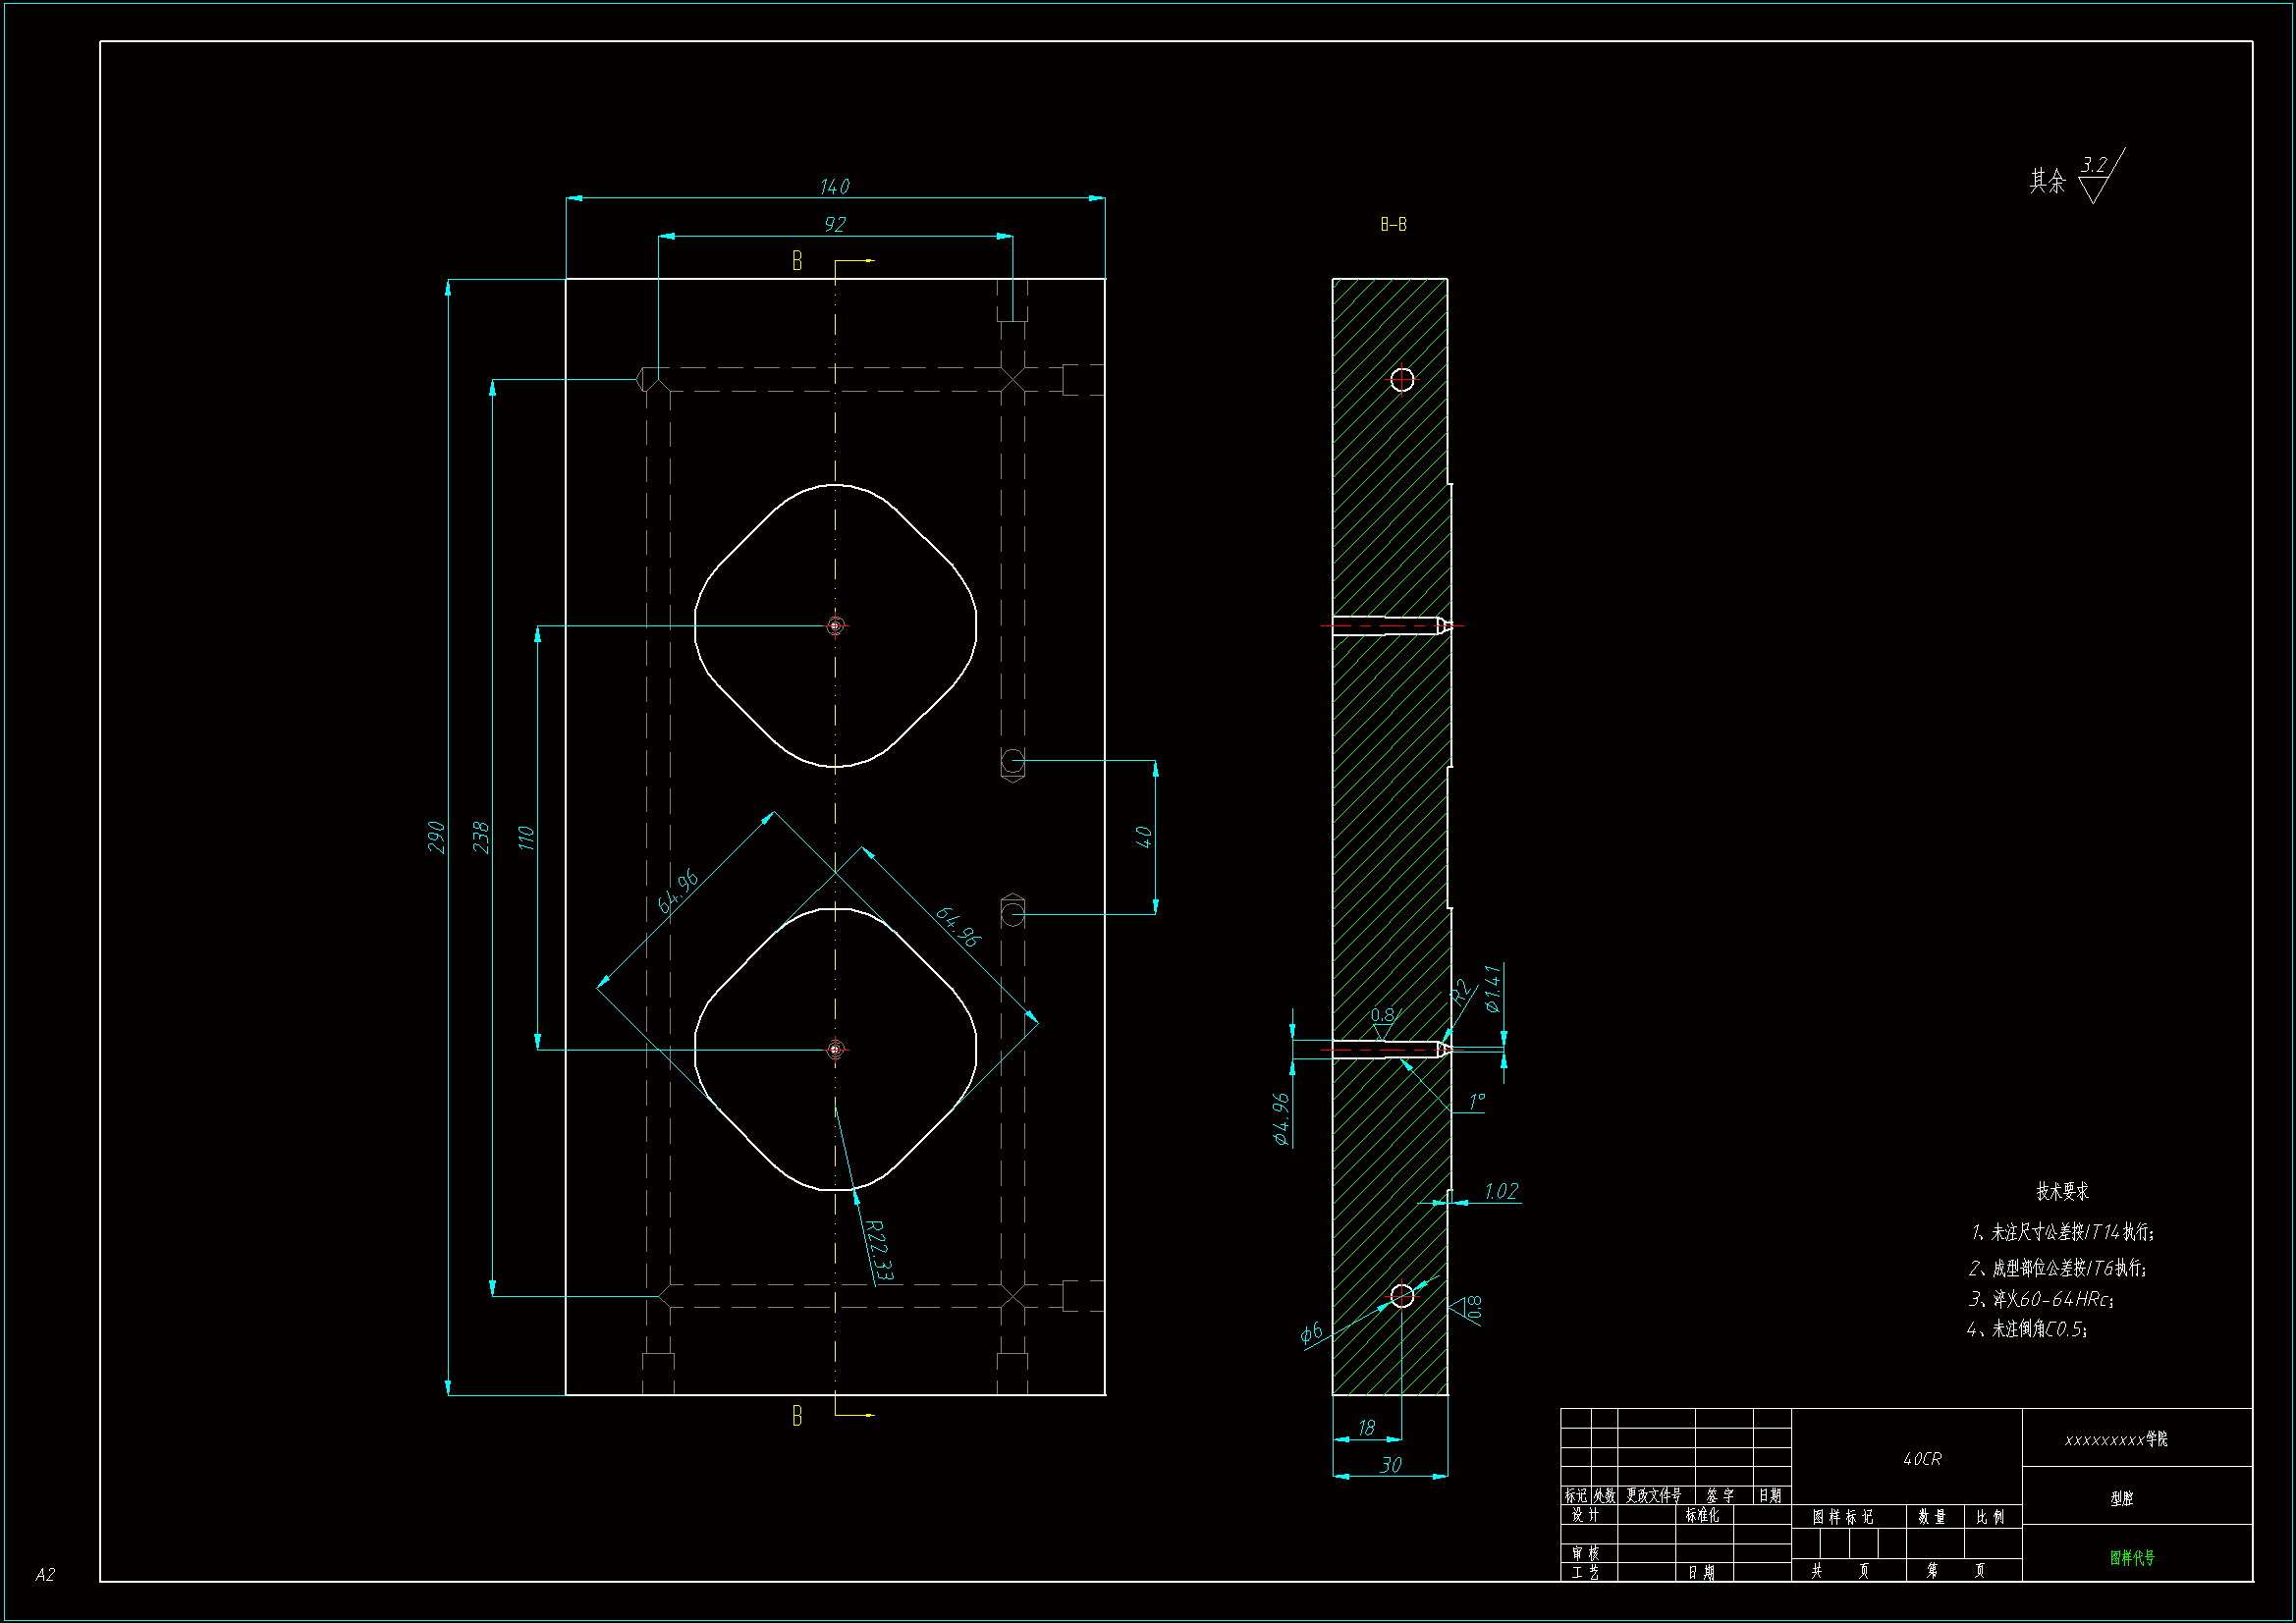Select the 238 vertical dimension text

481,837
